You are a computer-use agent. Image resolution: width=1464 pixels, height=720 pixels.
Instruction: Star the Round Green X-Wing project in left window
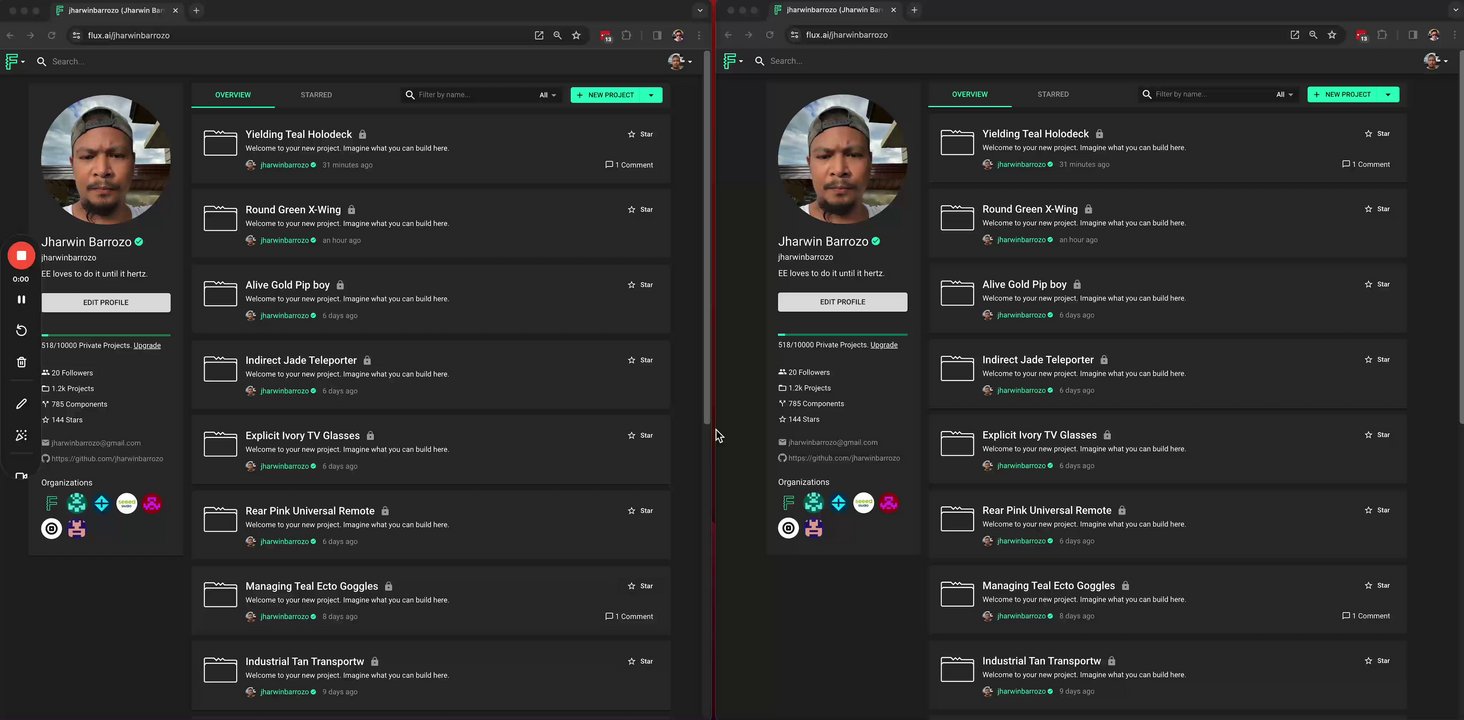(x=640, y=210)
